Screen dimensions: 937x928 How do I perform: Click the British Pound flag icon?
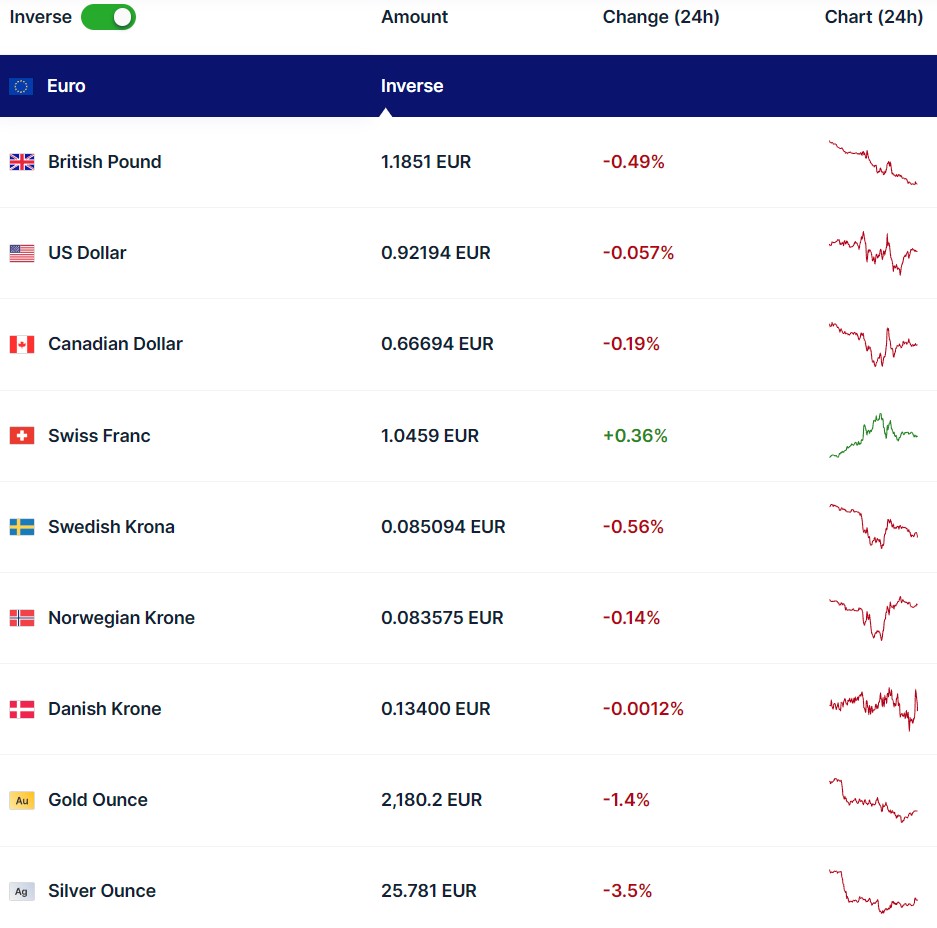pos(22,162)
